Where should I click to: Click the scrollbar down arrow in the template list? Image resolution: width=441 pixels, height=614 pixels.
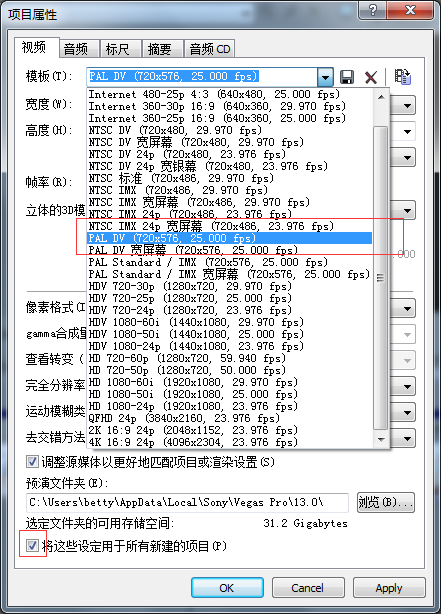pyautogui.click(x=381, y=439)
